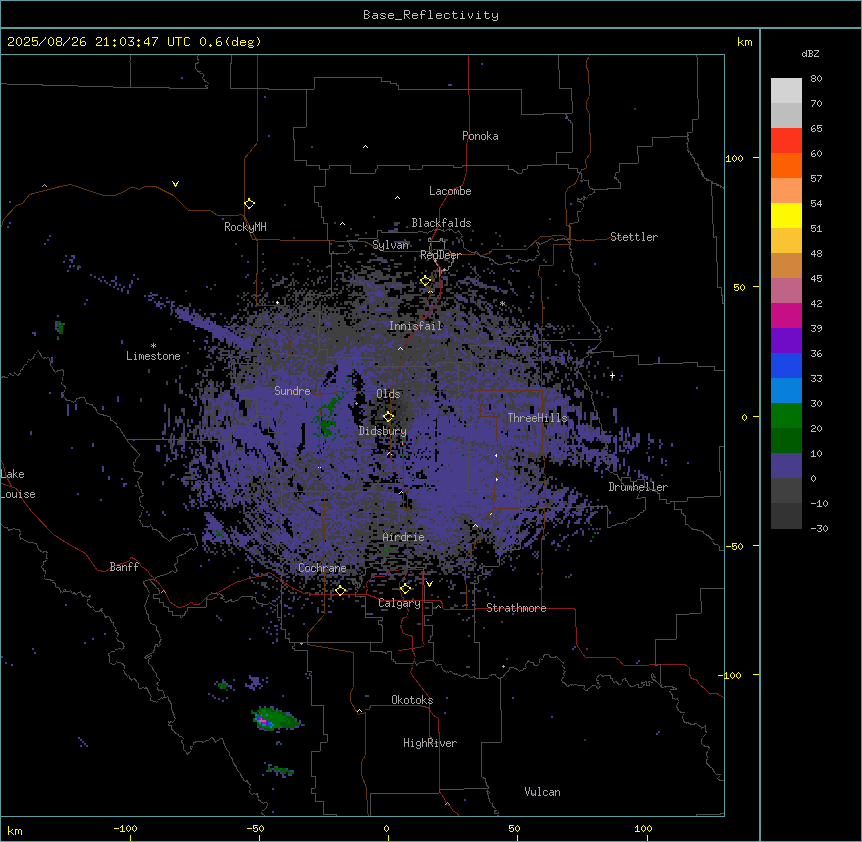Click the -50 tick label on vertical axis
This screenshot has width=862, height=842.
click(734, 546)
